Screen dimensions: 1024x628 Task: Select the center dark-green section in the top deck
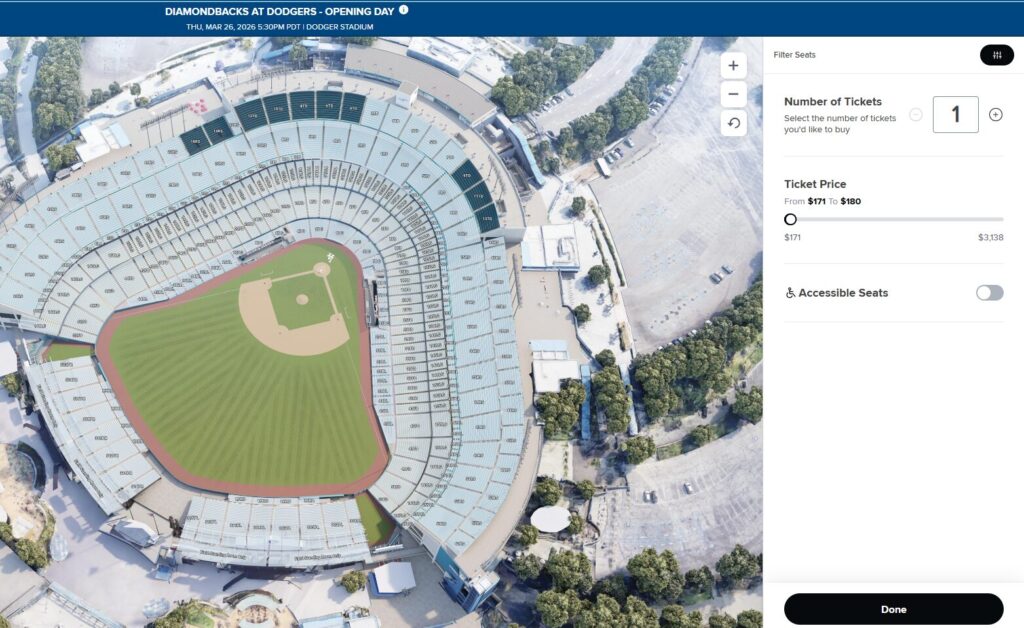pyautogui.click(x=302, y=105)
